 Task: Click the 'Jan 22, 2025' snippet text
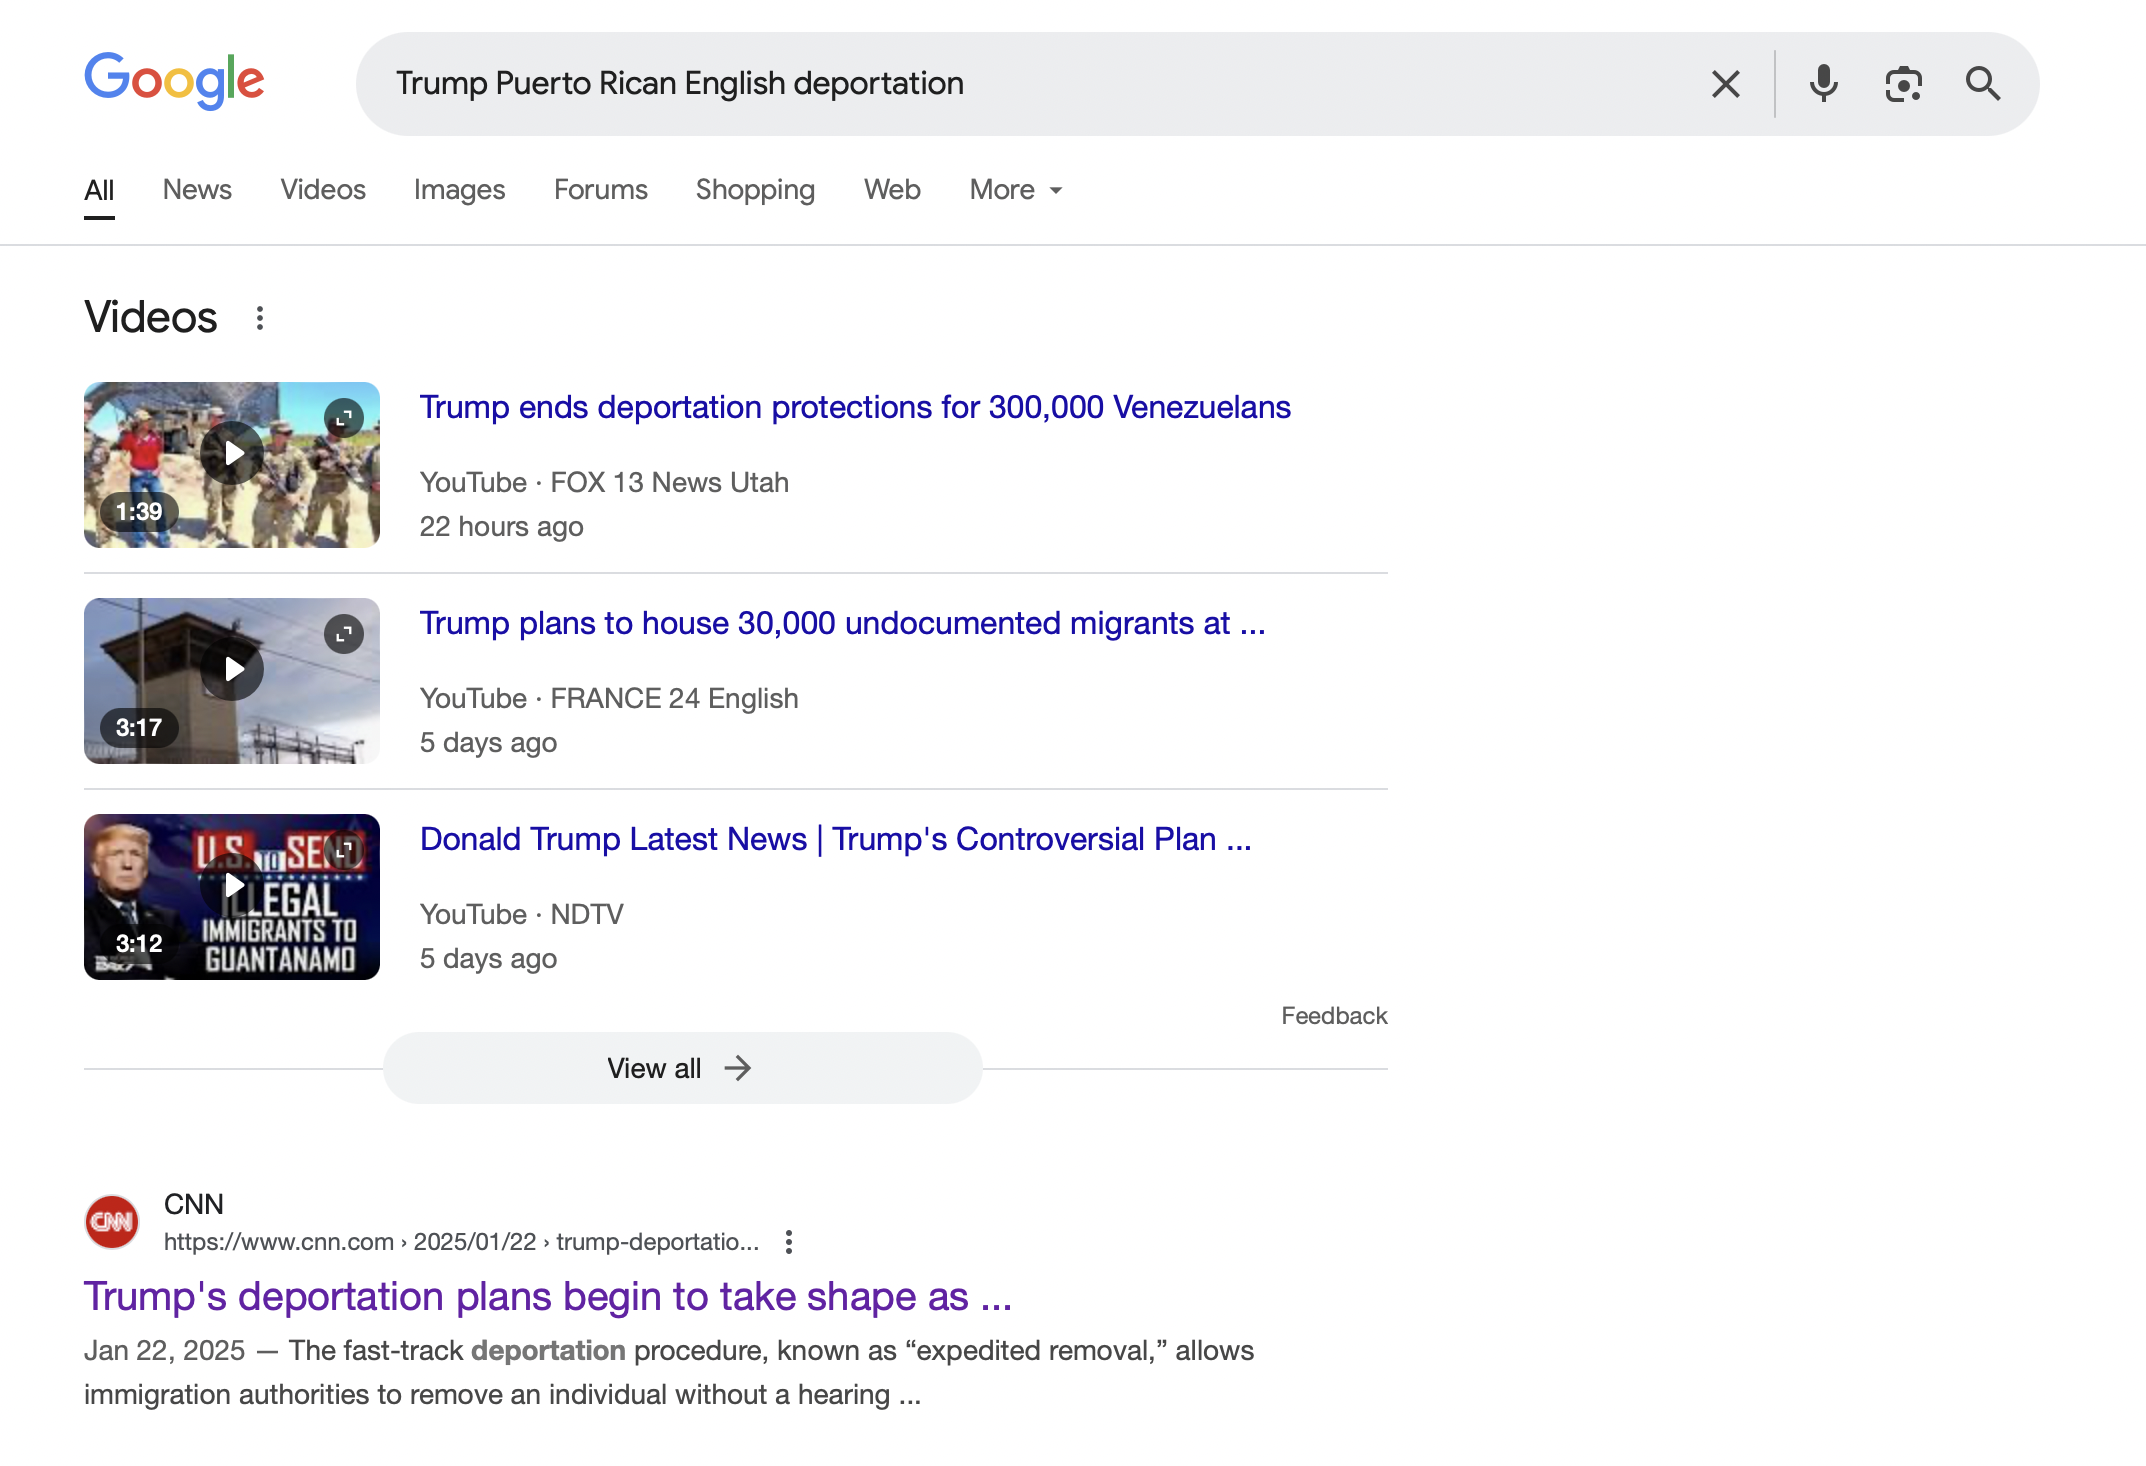click(164, 1351)
